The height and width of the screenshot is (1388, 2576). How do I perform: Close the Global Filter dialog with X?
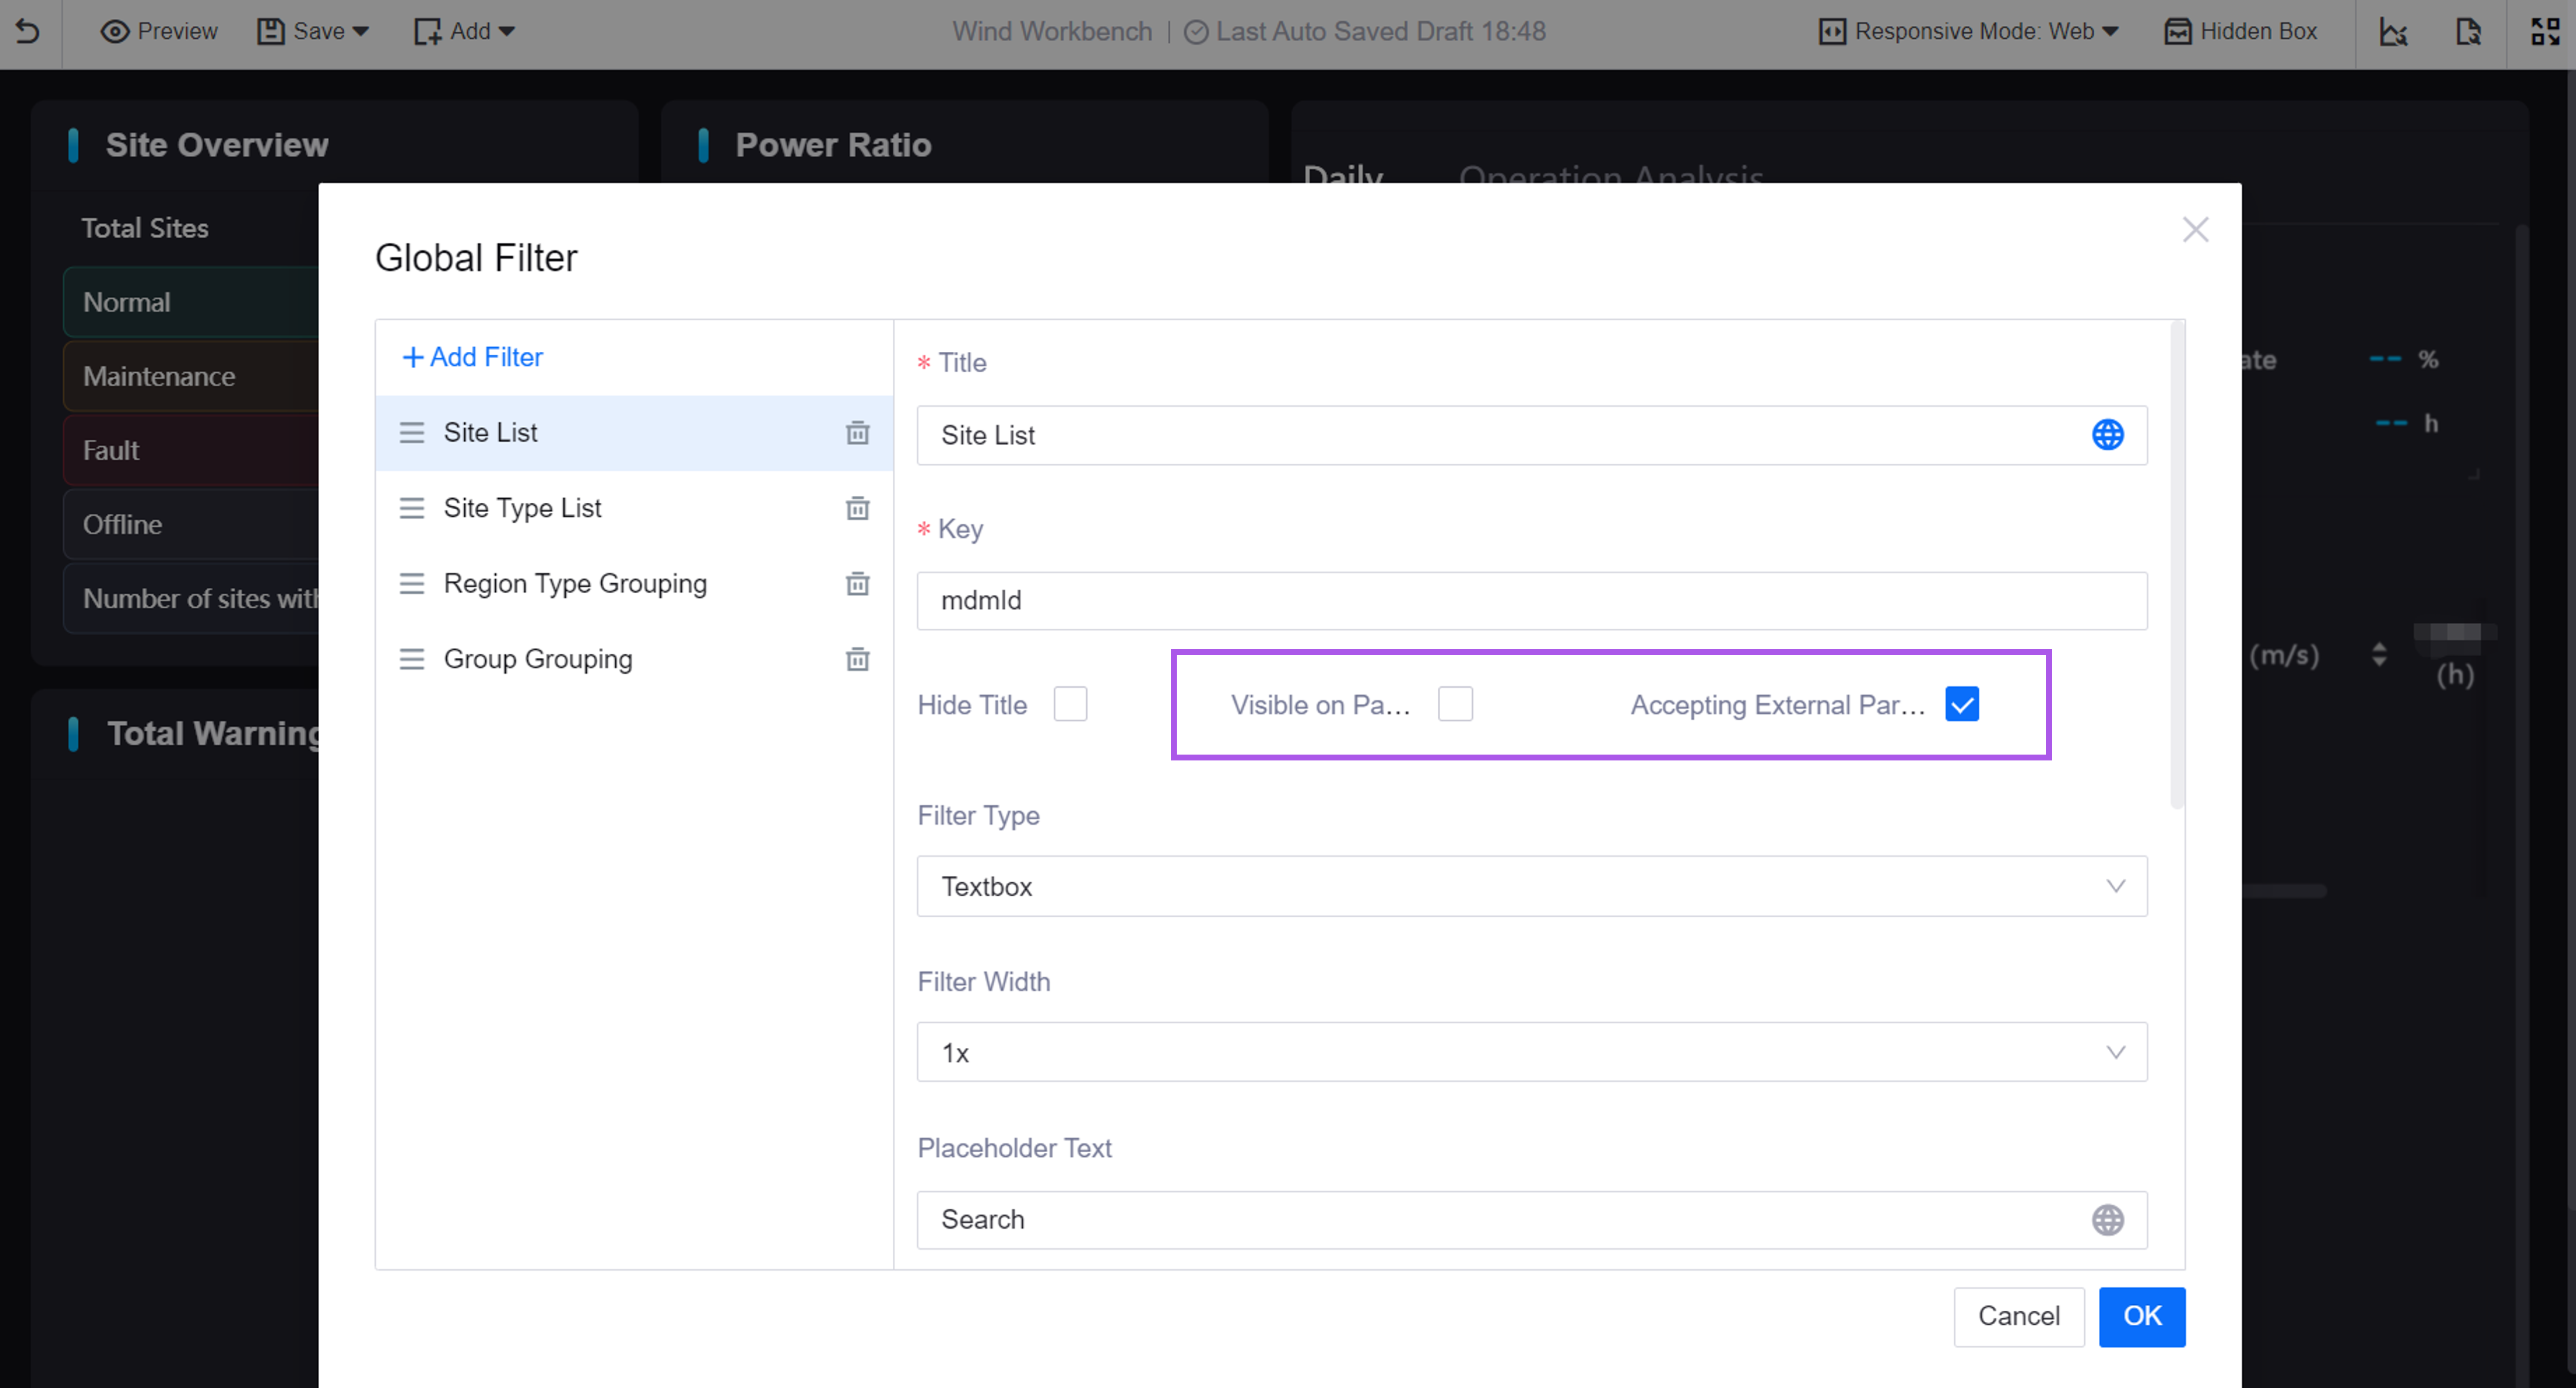click(2195, 230)
